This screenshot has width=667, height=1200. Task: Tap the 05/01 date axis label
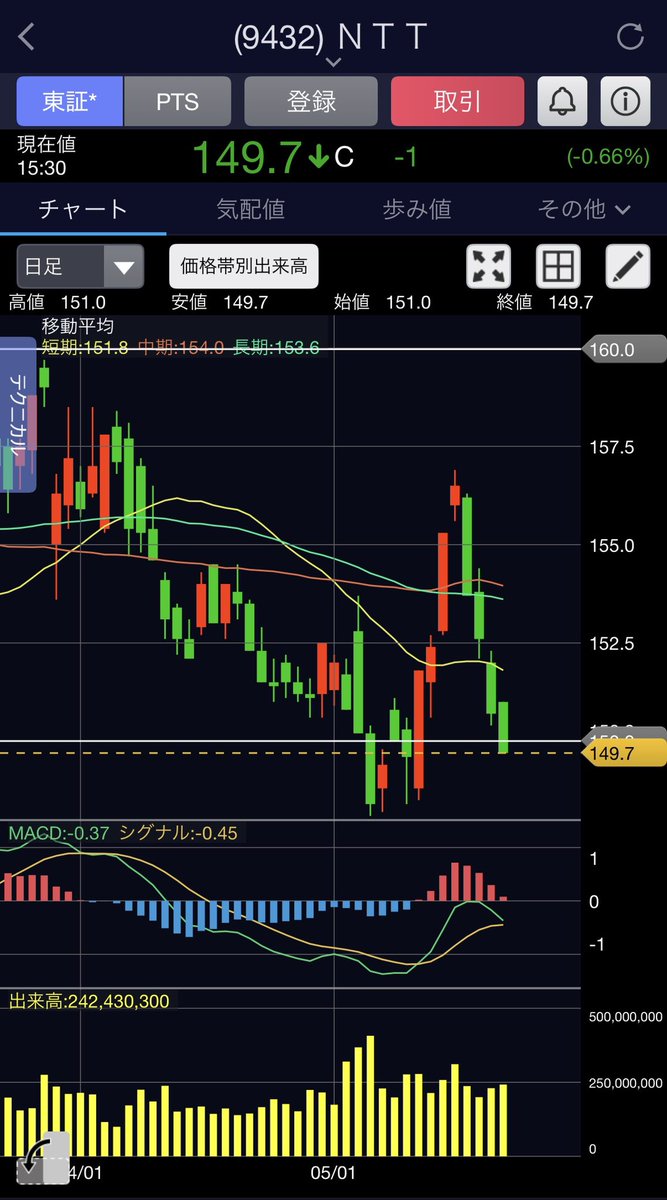tap(333, 1171)
